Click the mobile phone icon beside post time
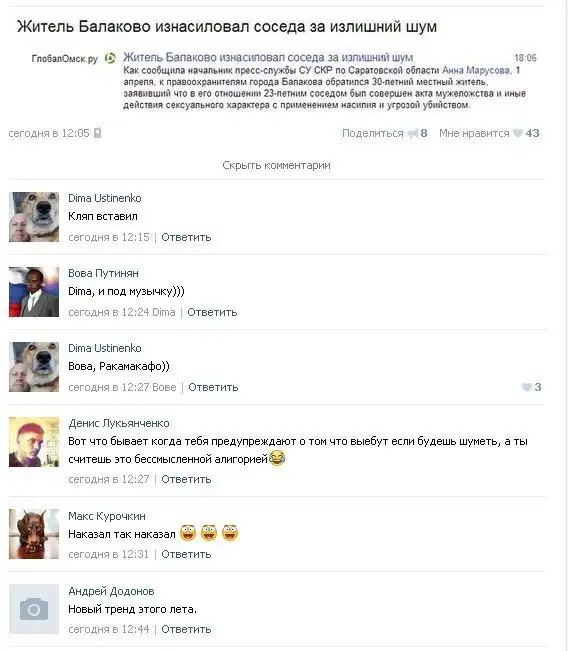The height and width of the screenshot is (651, 569). point(98,133)
